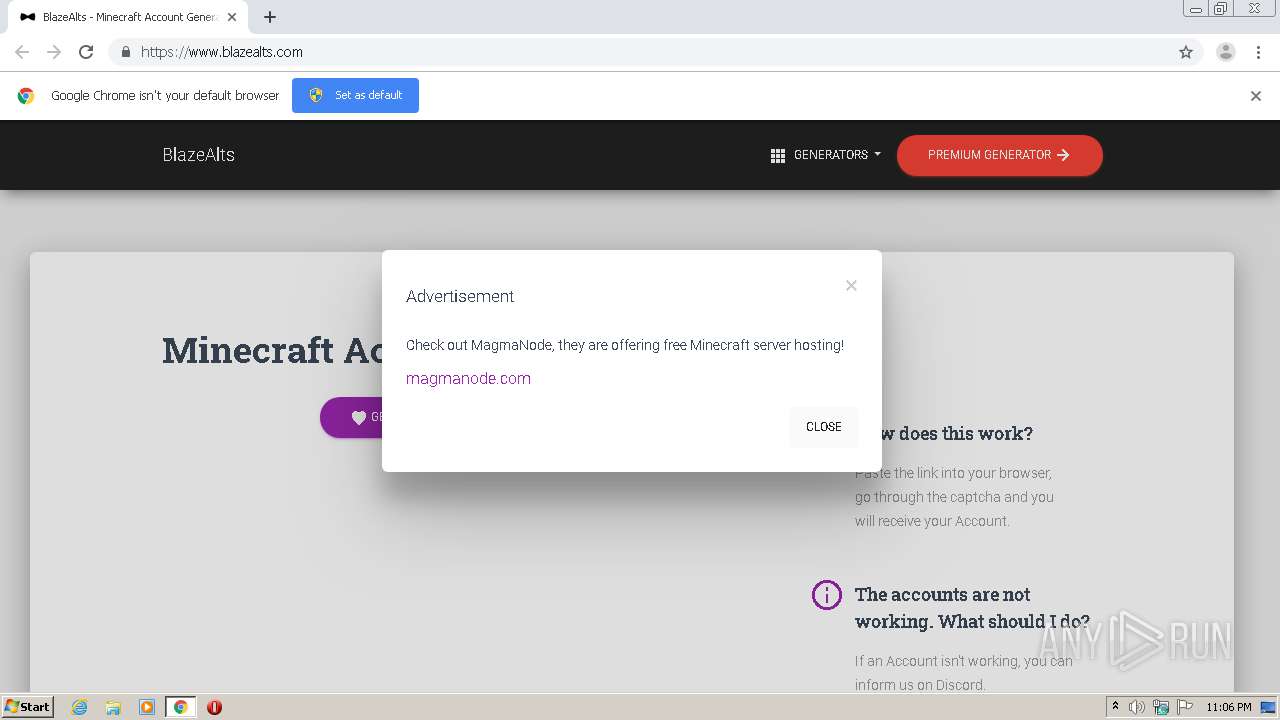Open the volume speaker tray icon
Image resolution: width=1280 pixels, height=720 pixels.
[1137, 707]
